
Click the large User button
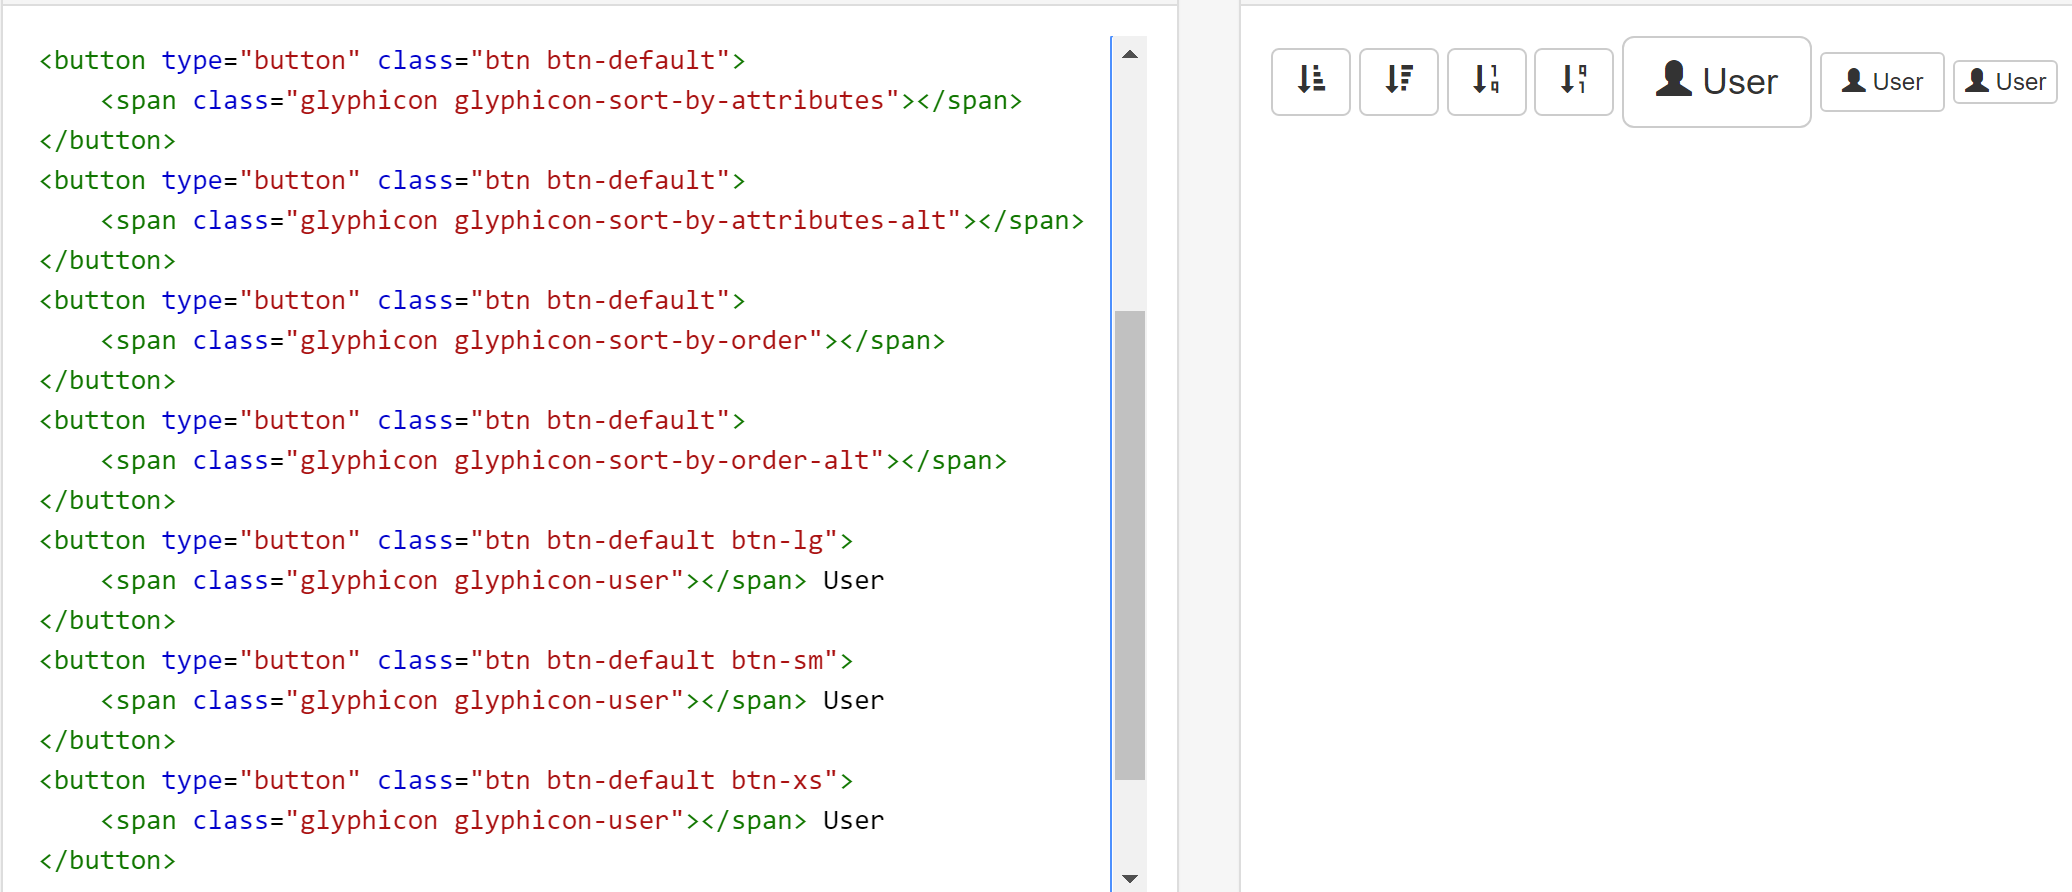point(1716,81)
